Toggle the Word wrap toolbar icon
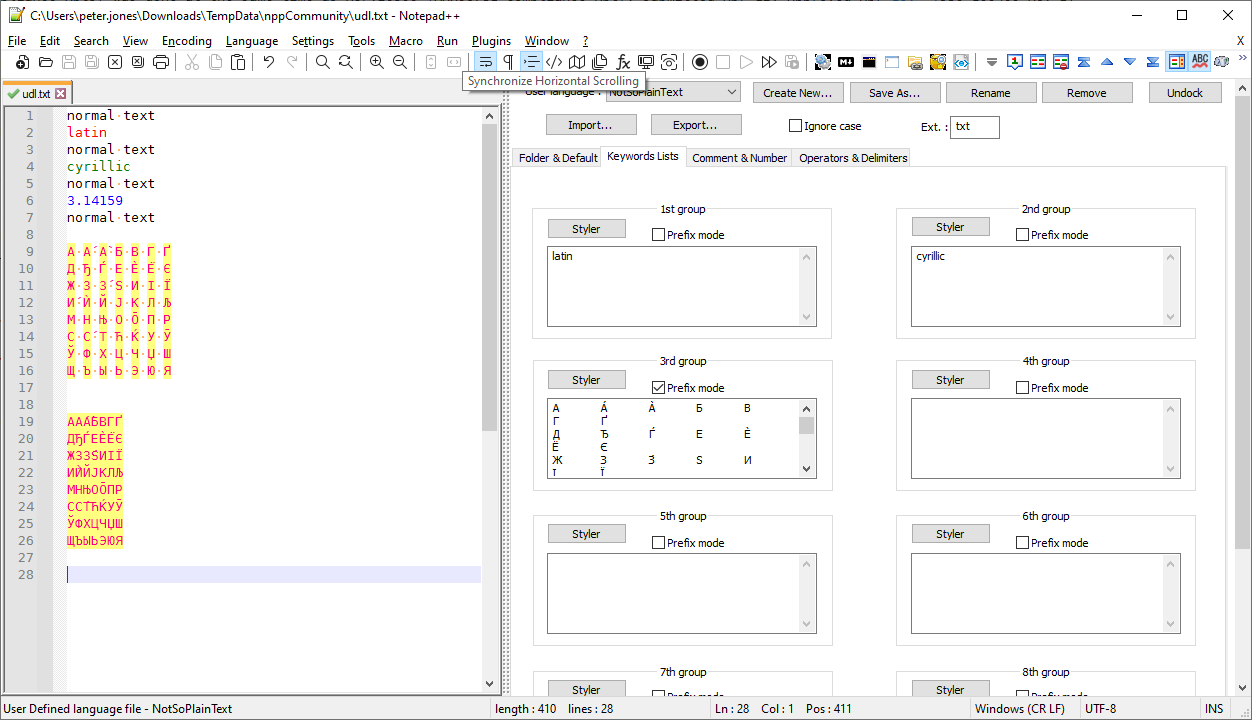Viewport: 1252px width, 720px height. tap(485, 62)
